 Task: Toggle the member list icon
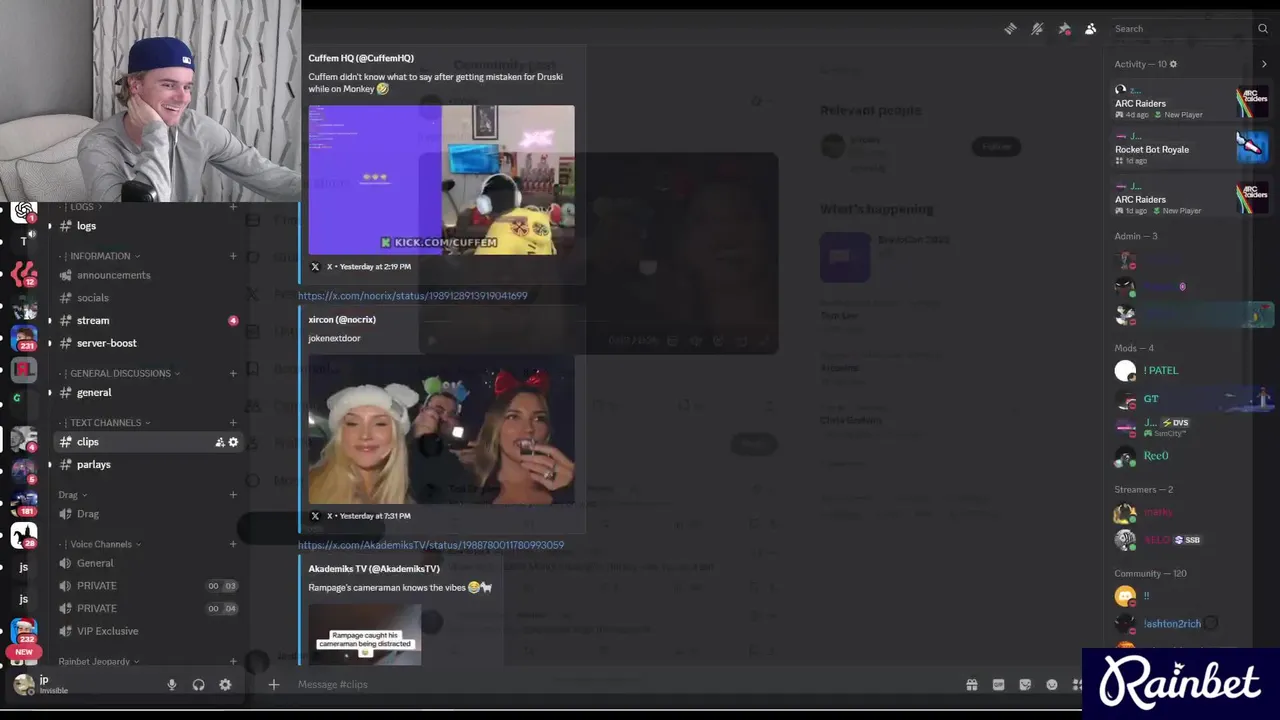1091,29
